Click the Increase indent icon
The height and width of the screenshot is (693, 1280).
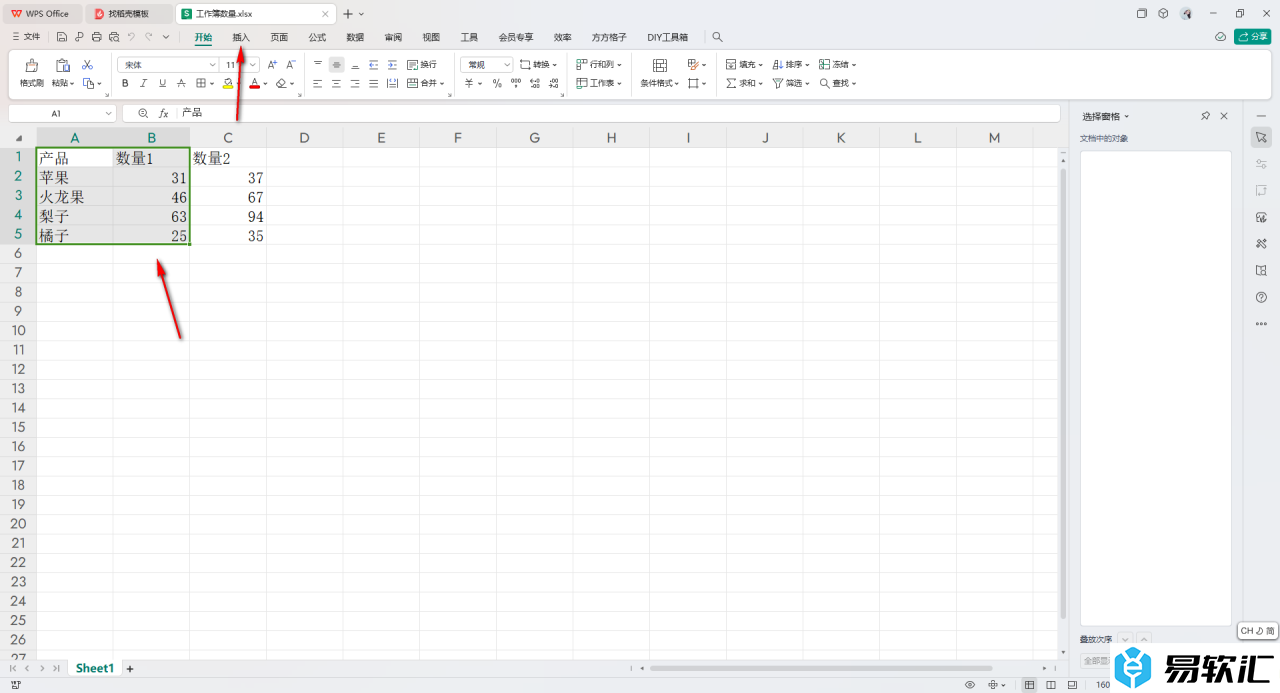coord(392,64)
